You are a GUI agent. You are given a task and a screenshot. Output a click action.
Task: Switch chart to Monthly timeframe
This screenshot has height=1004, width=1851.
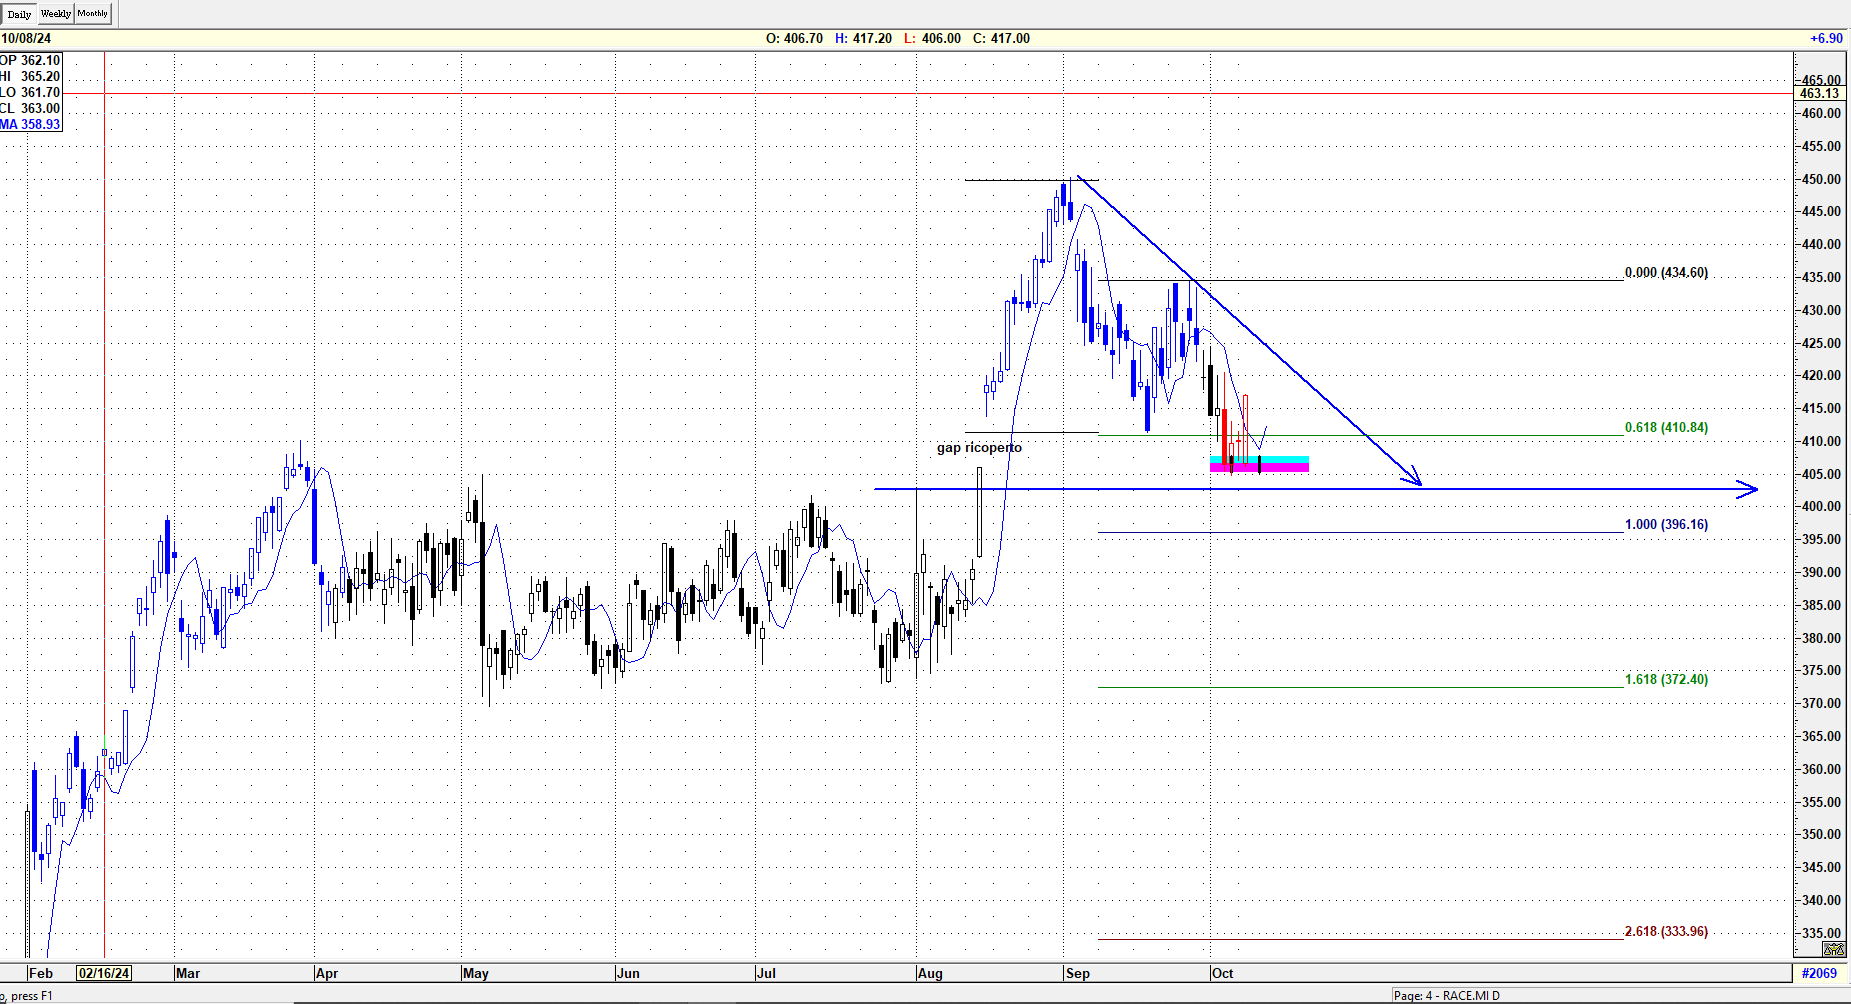(x=92, y=14)
